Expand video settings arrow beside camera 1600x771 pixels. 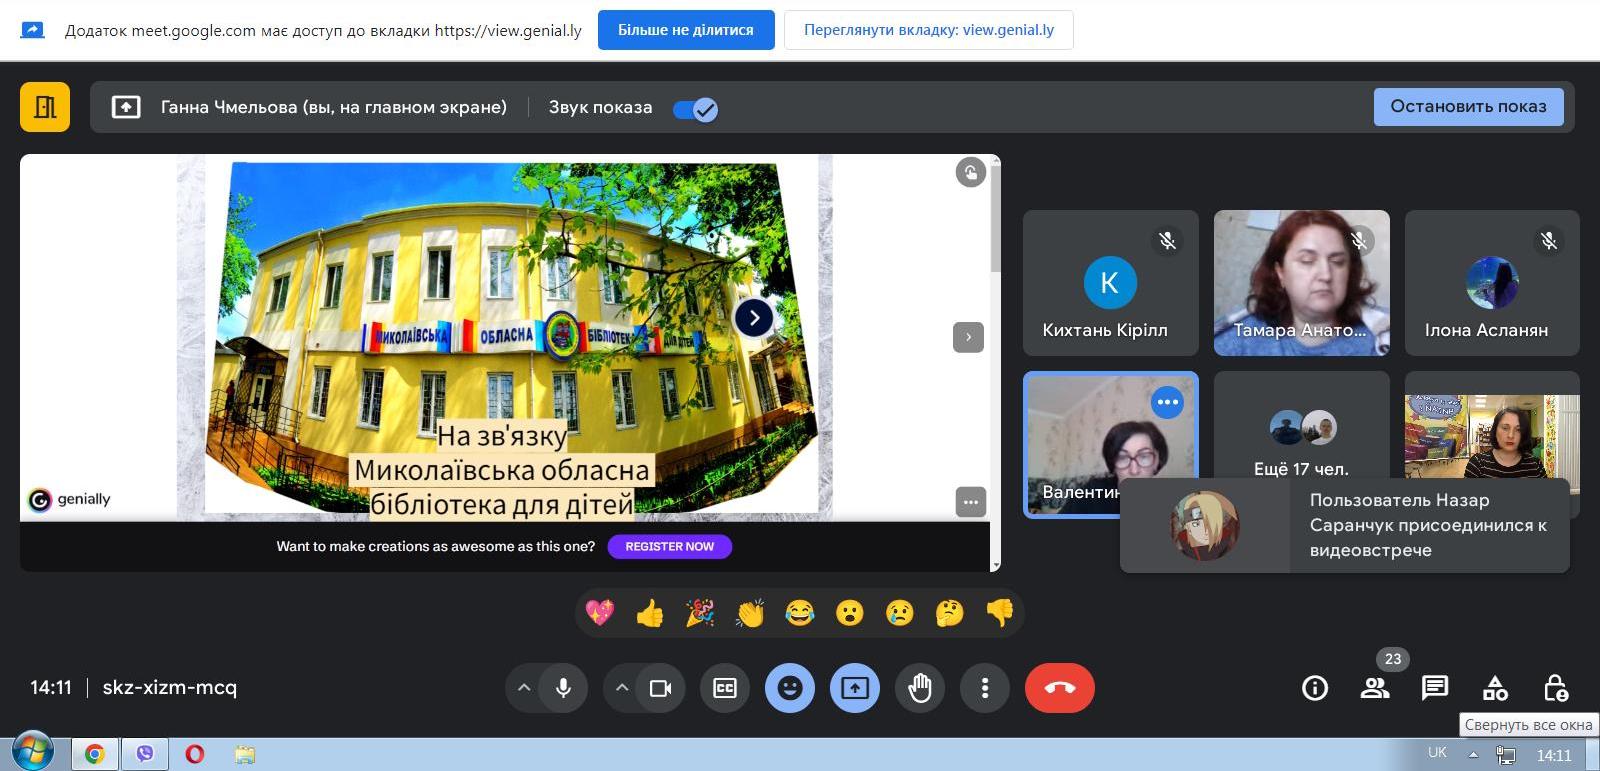click(x=621, y=688)
